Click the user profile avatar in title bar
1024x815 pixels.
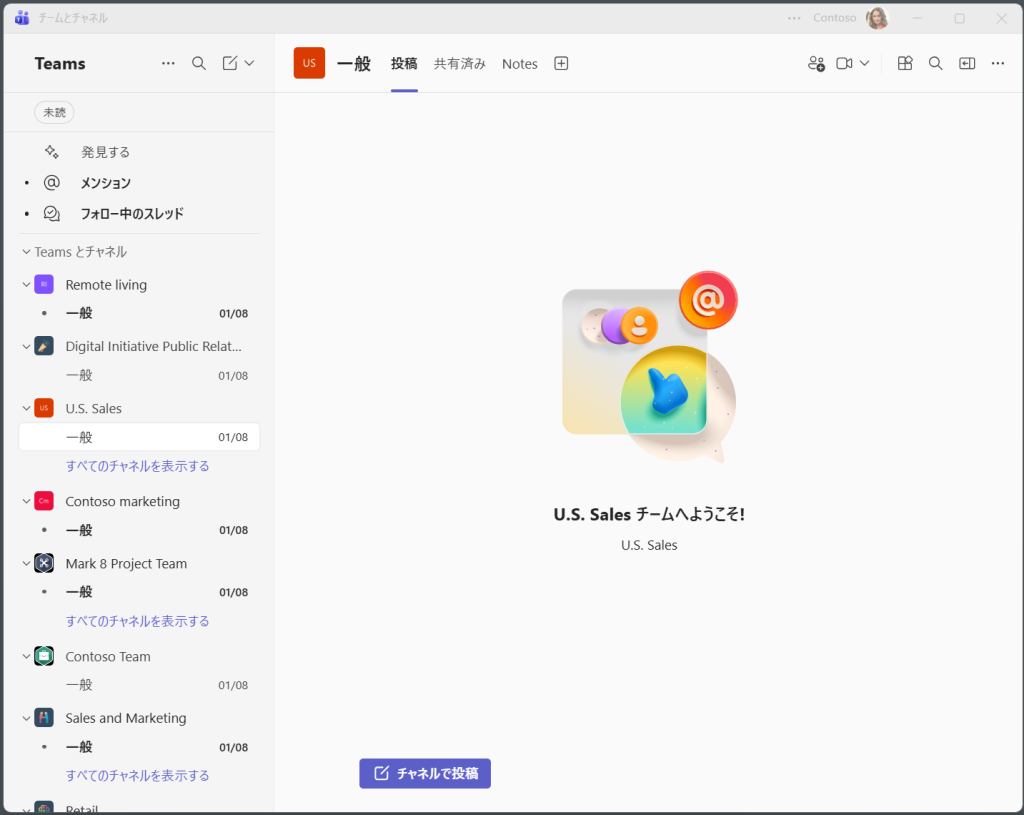pyautogui.click(x=877, y=18)
